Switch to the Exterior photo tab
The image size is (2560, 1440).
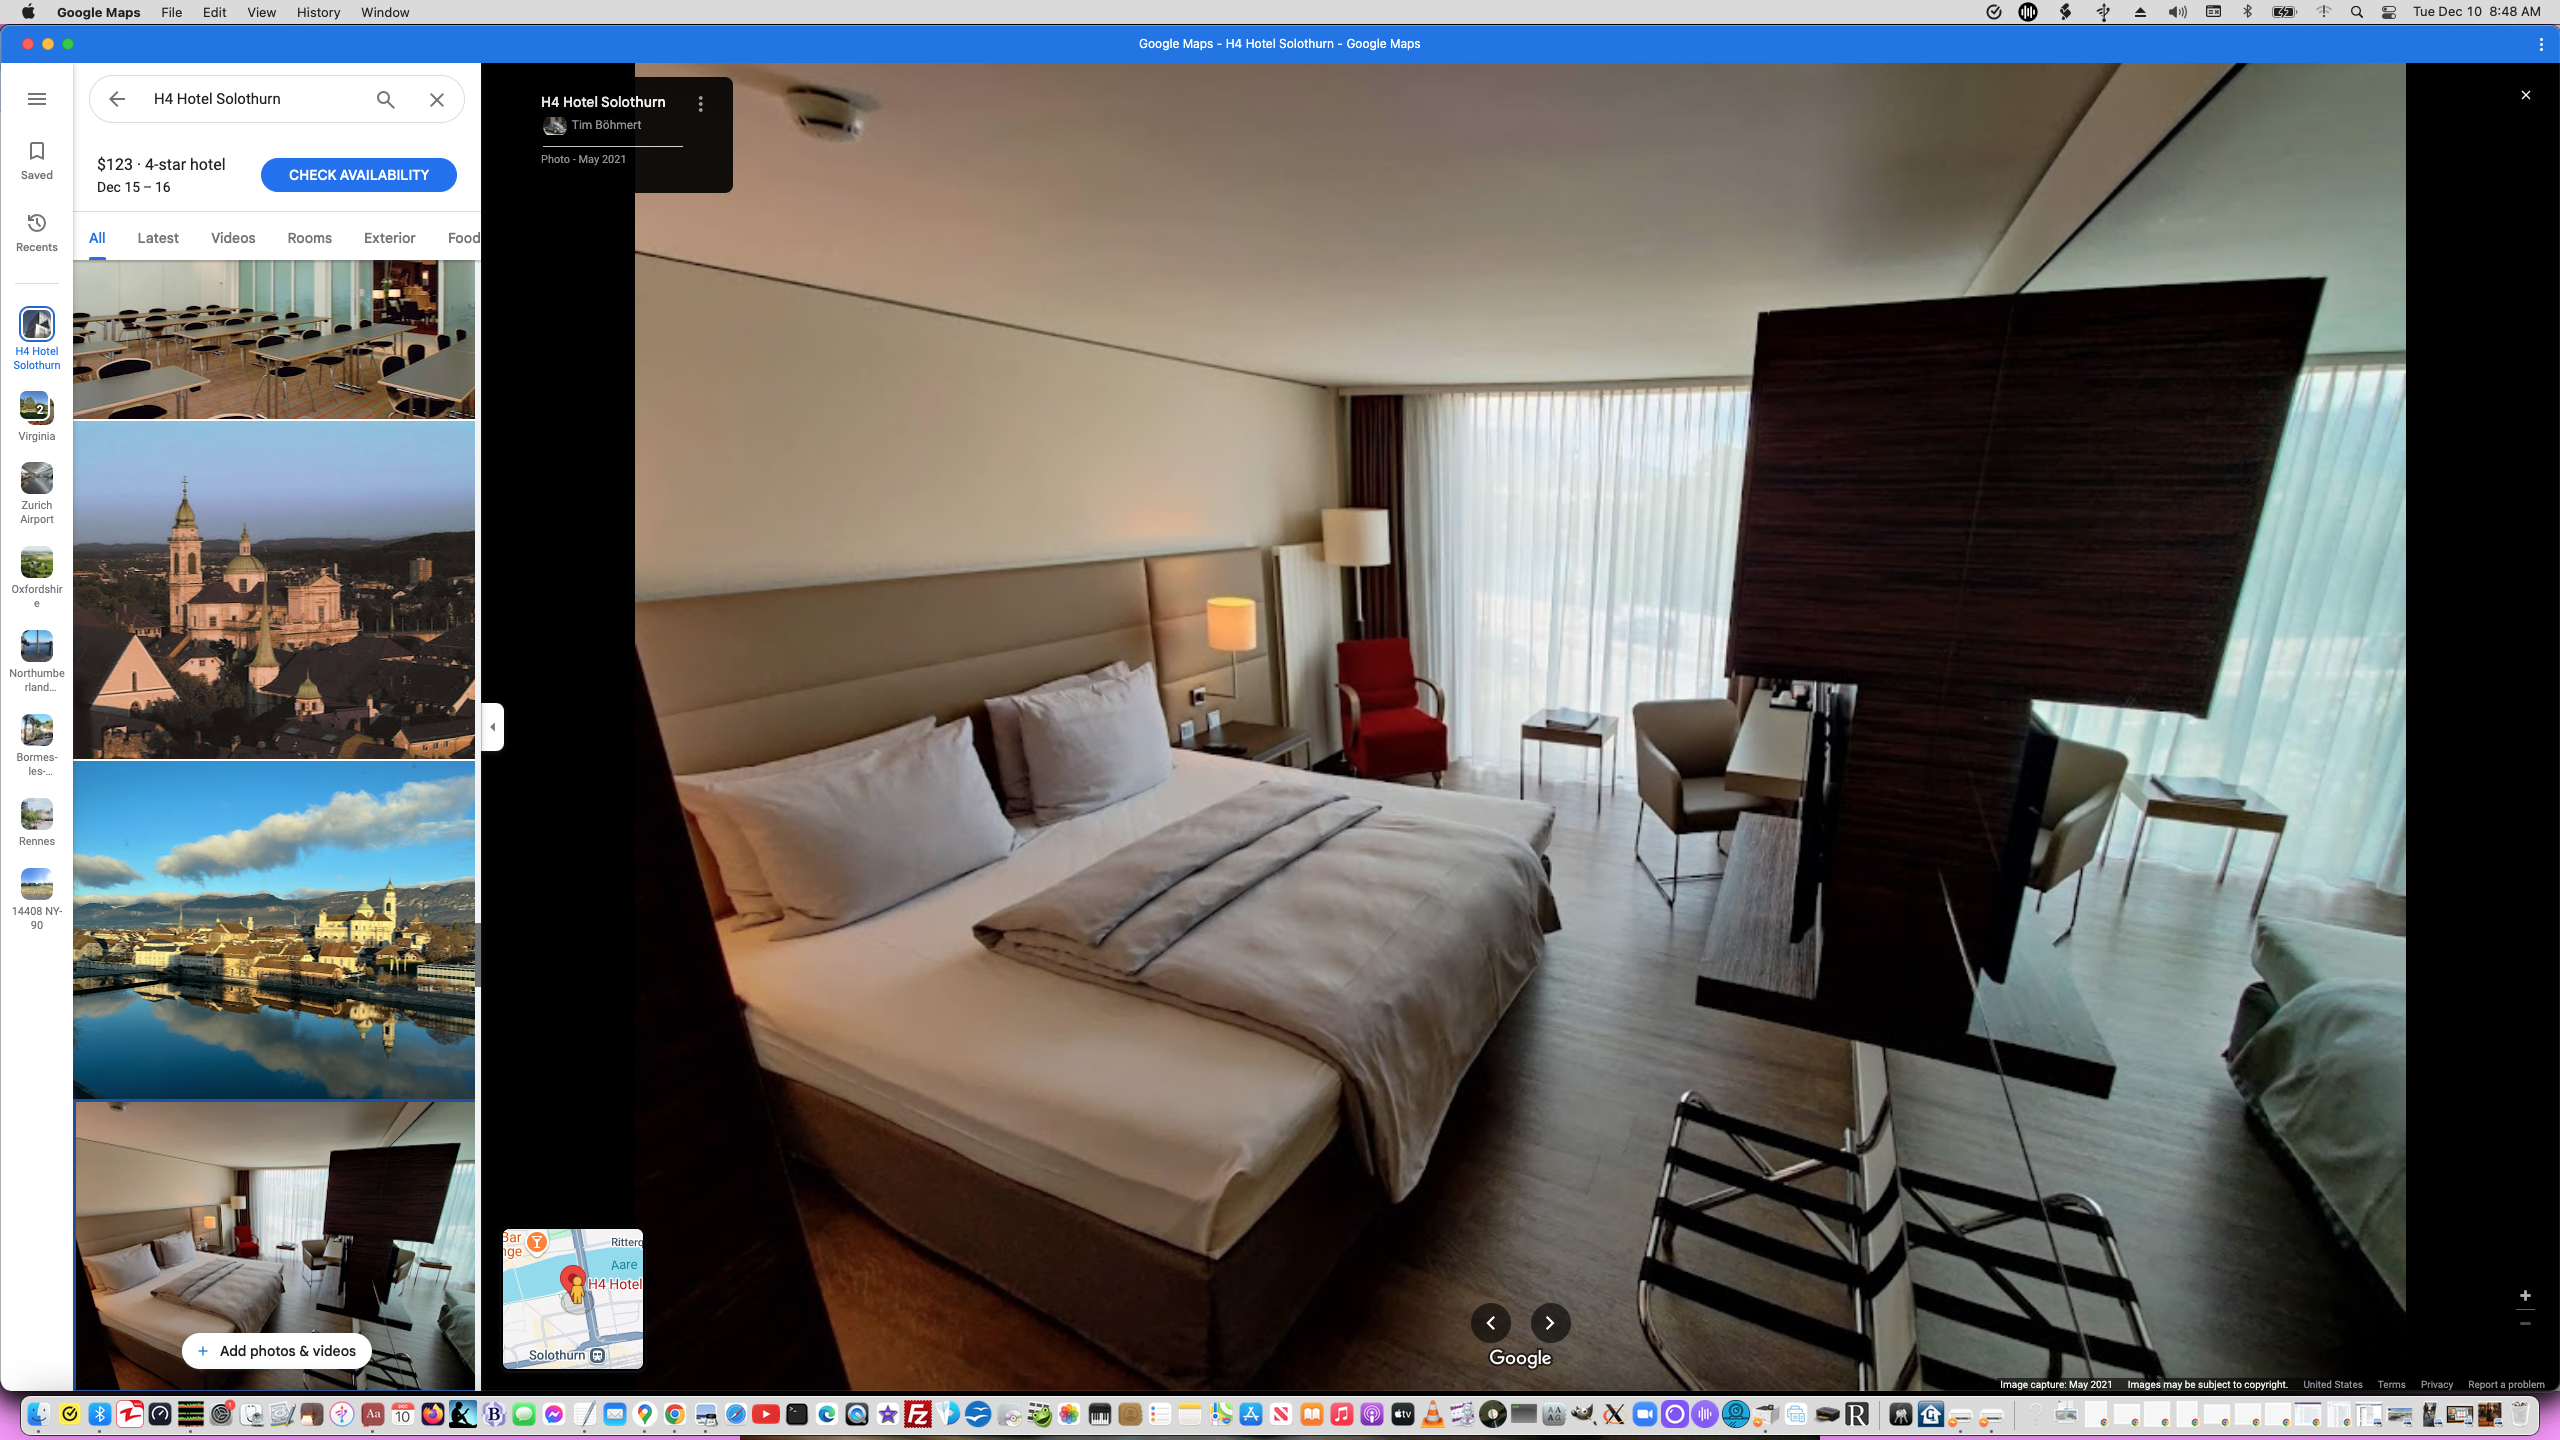coord(389,238)
